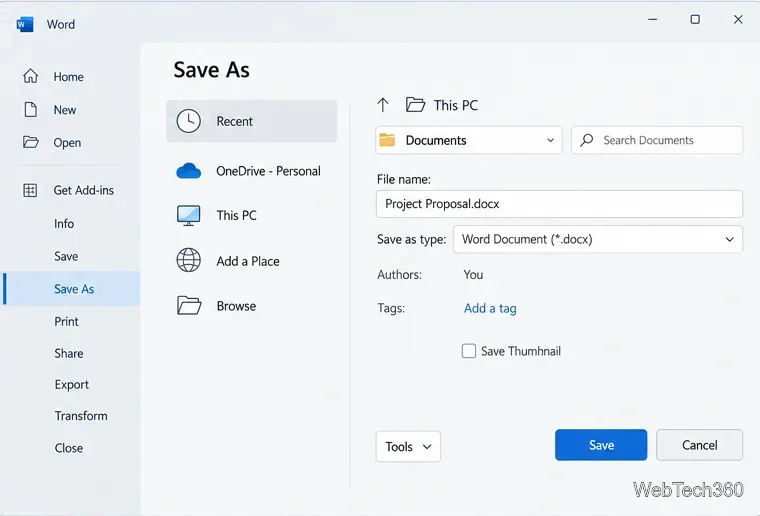This screenshot has width=760, height=516.
Task: Click the open folder icon beside This PC path
Action: click(x=415, y=105)
